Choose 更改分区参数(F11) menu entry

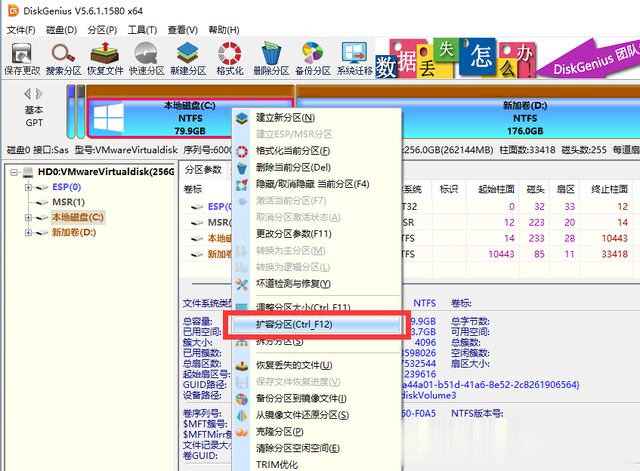(317, 234)
